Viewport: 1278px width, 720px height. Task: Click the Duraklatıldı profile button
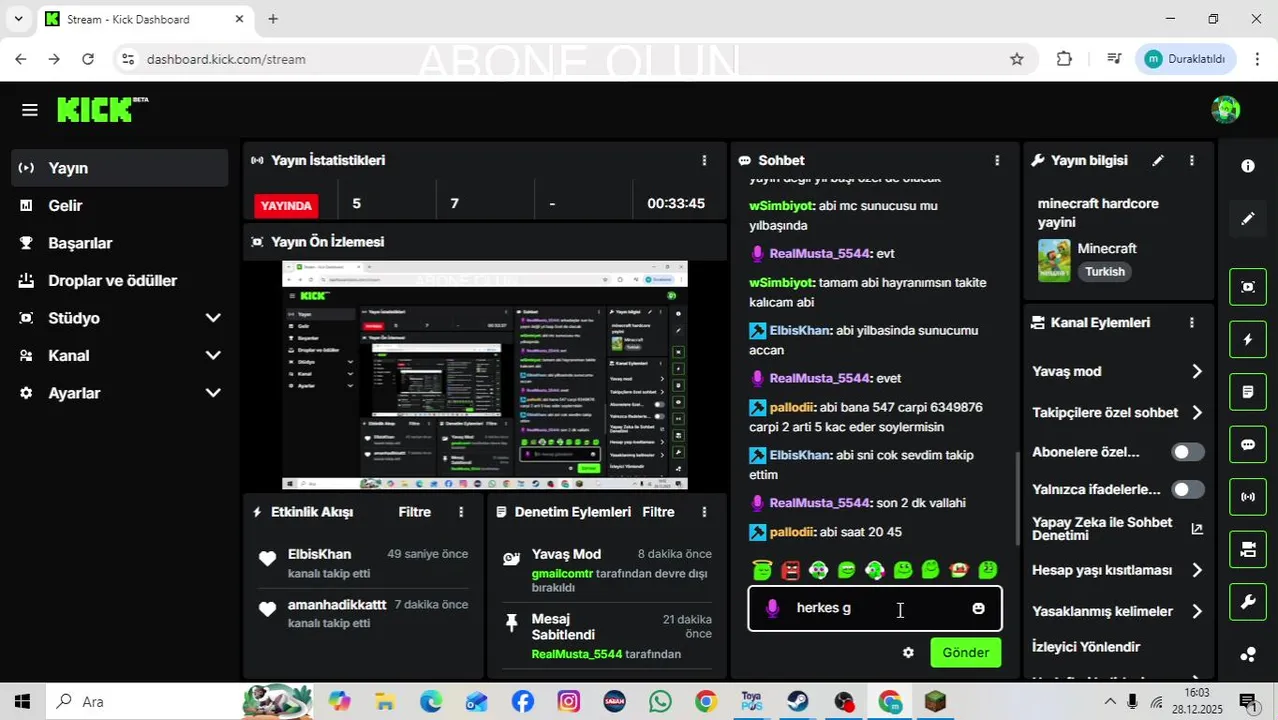pyautogui.click(x=1185, y=59)
